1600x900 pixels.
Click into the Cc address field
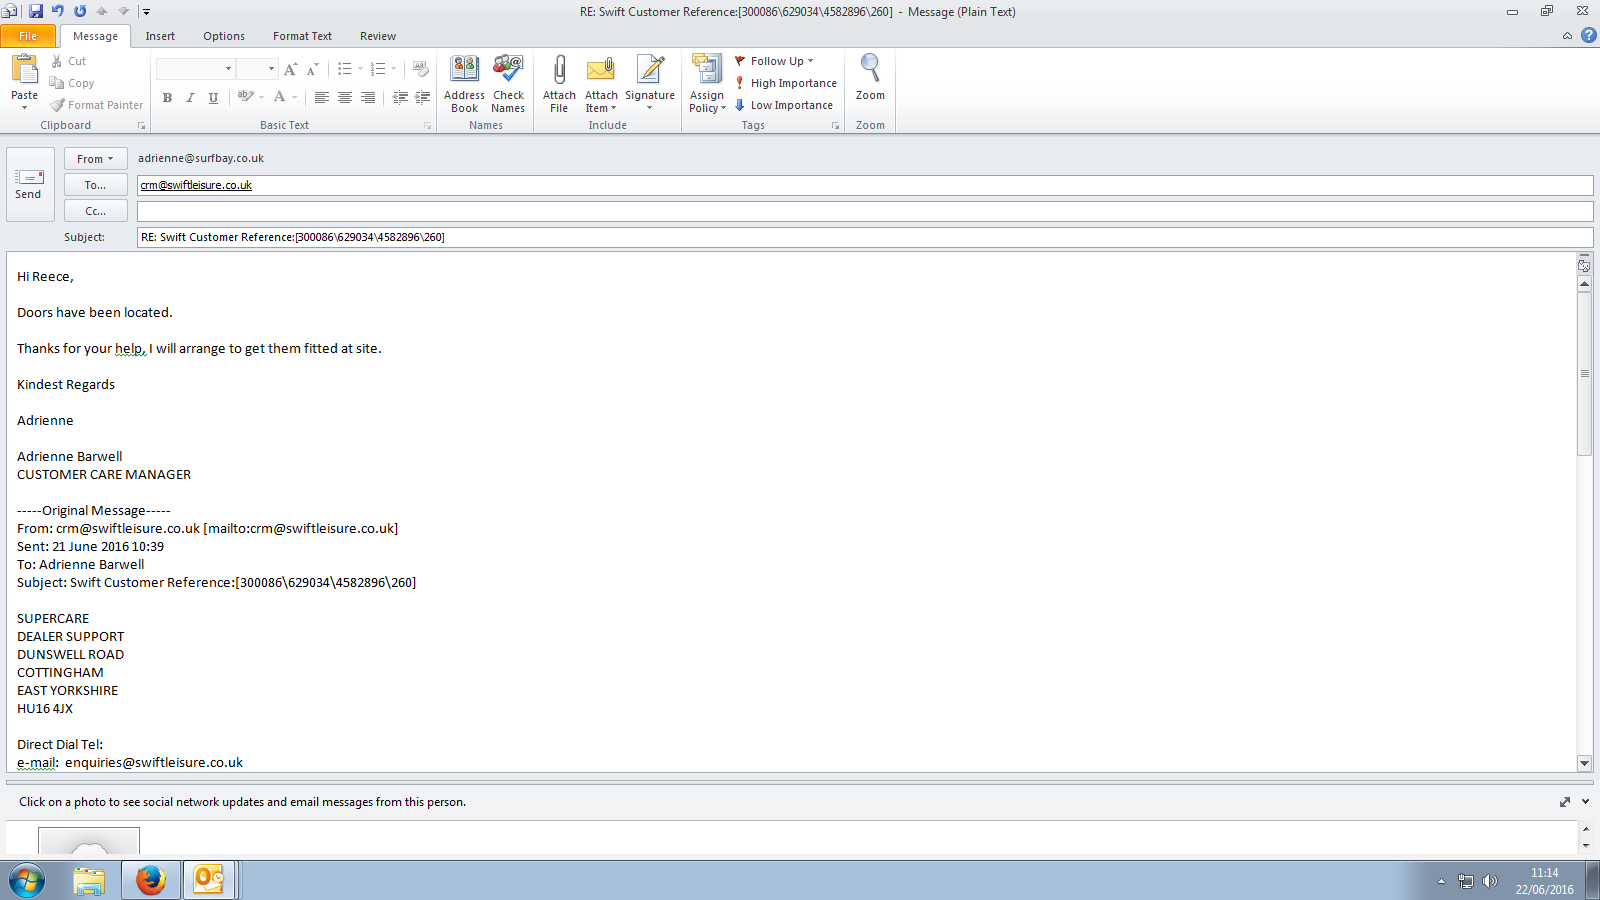pos(865,211)
